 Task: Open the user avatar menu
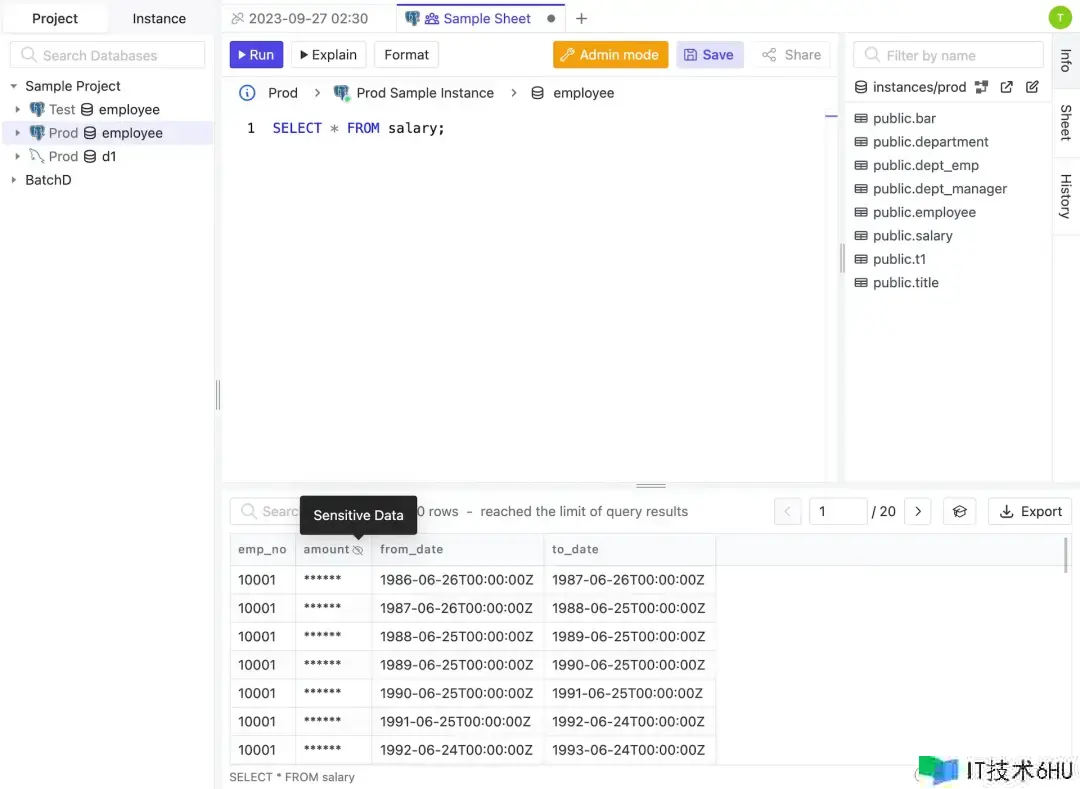[x=1059, y=17]
